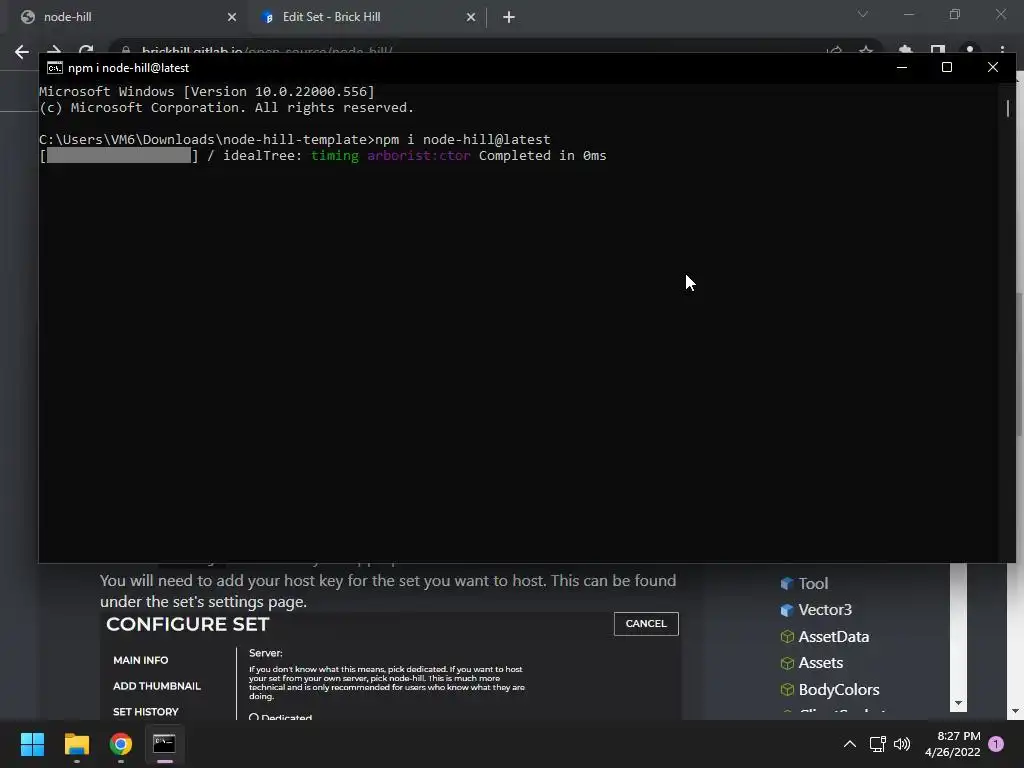
Task: Open Google Chrome from taskbar
Action: click(121, 744)
